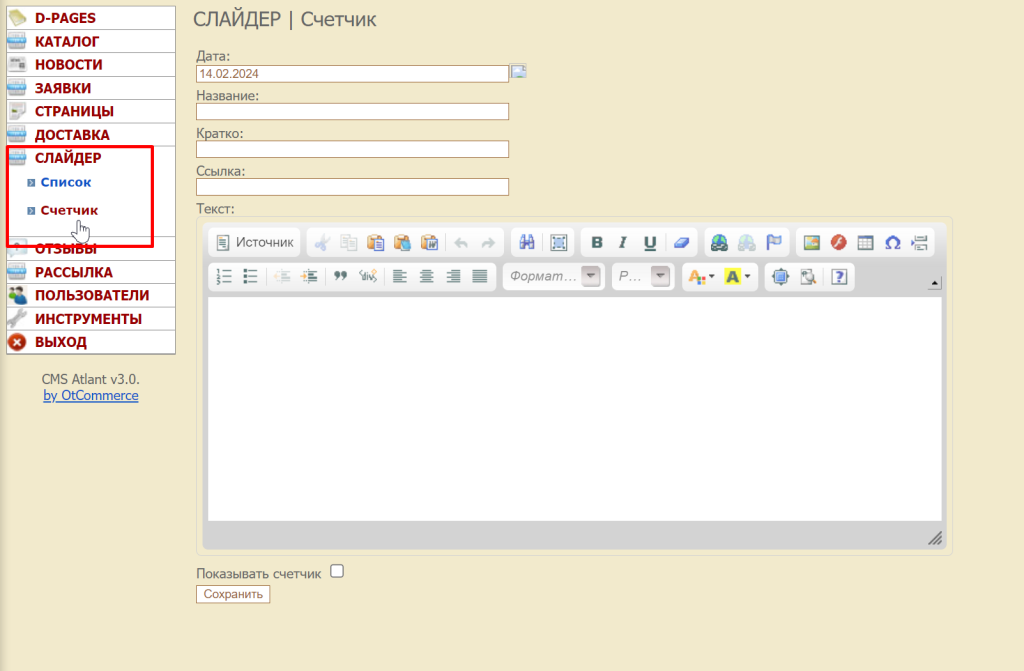Click Paste from Word icon
1024x671 pixels.
coord(429,243)
